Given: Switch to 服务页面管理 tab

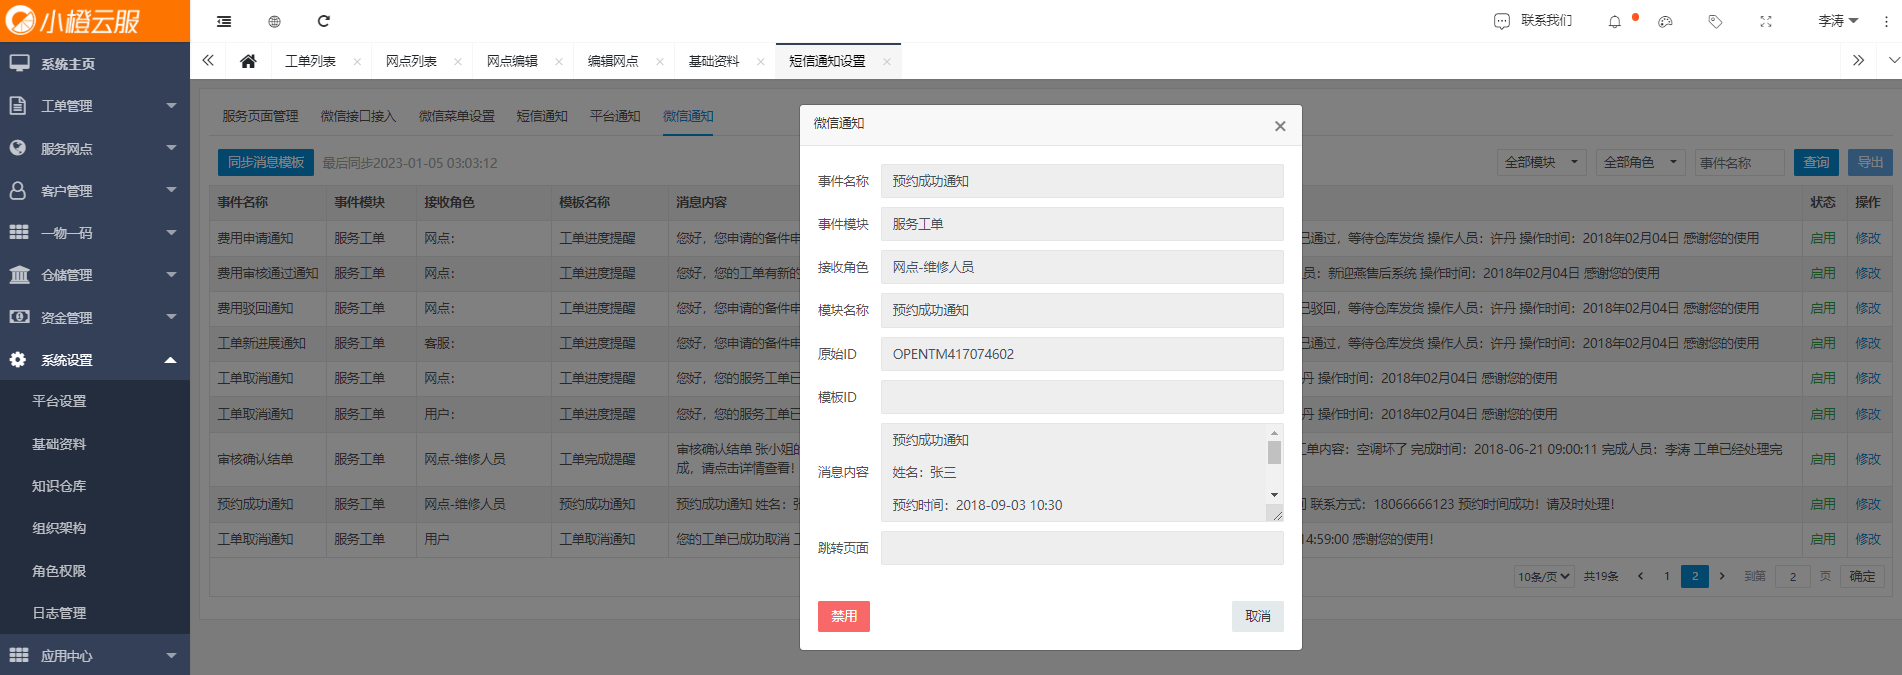Looking at the screenshot, I should point(260,116).
